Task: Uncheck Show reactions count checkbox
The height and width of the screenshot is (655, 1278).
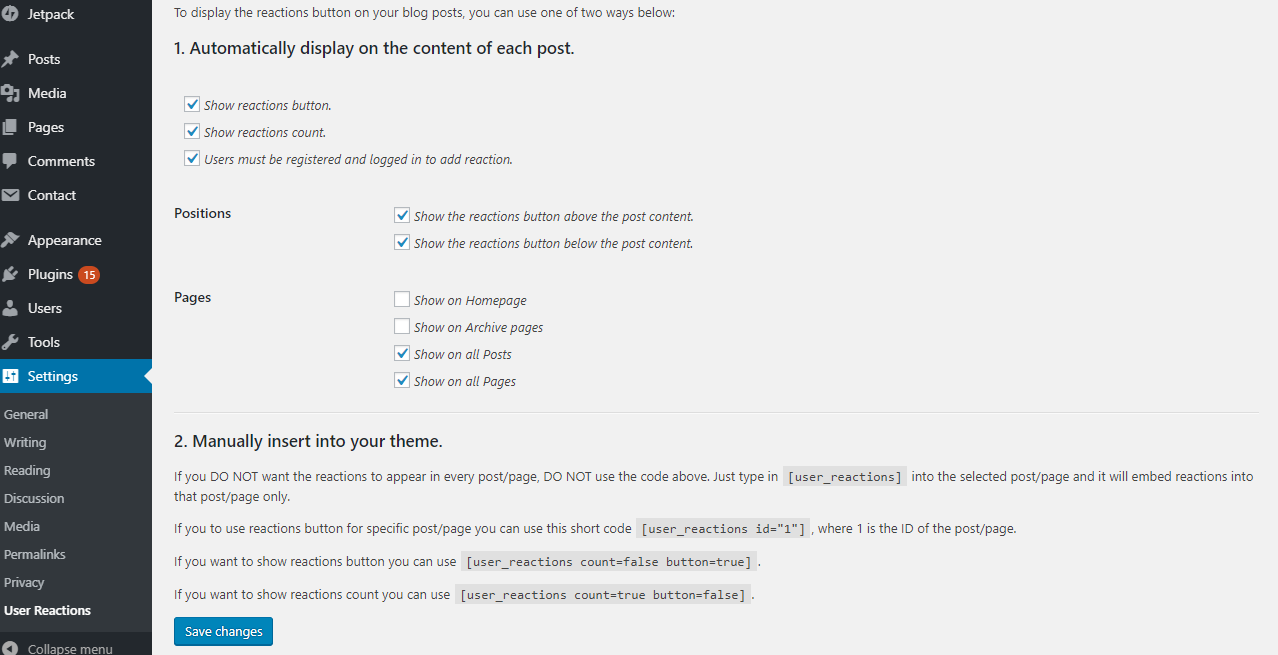Action: tap(192, 132)
